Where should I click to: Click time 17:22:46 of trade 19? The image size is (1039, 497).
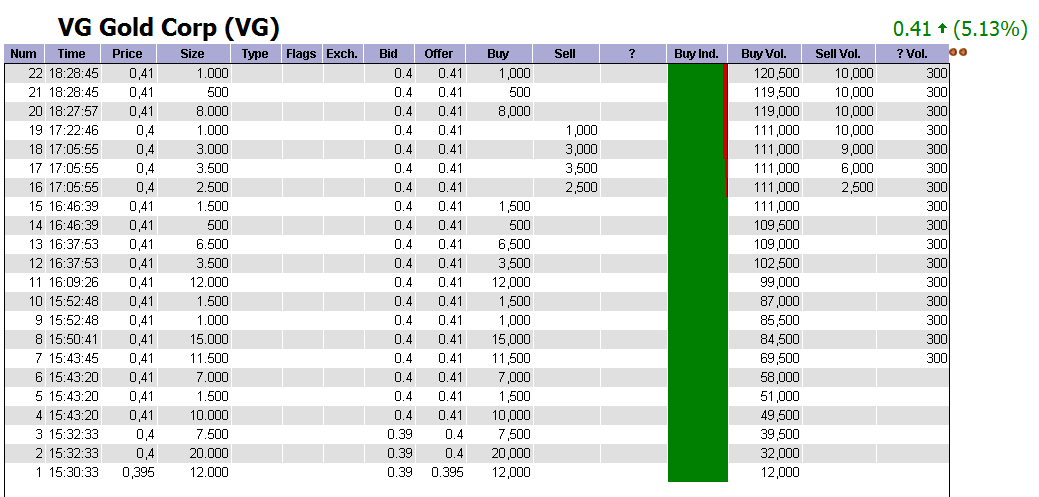(72, 131)
